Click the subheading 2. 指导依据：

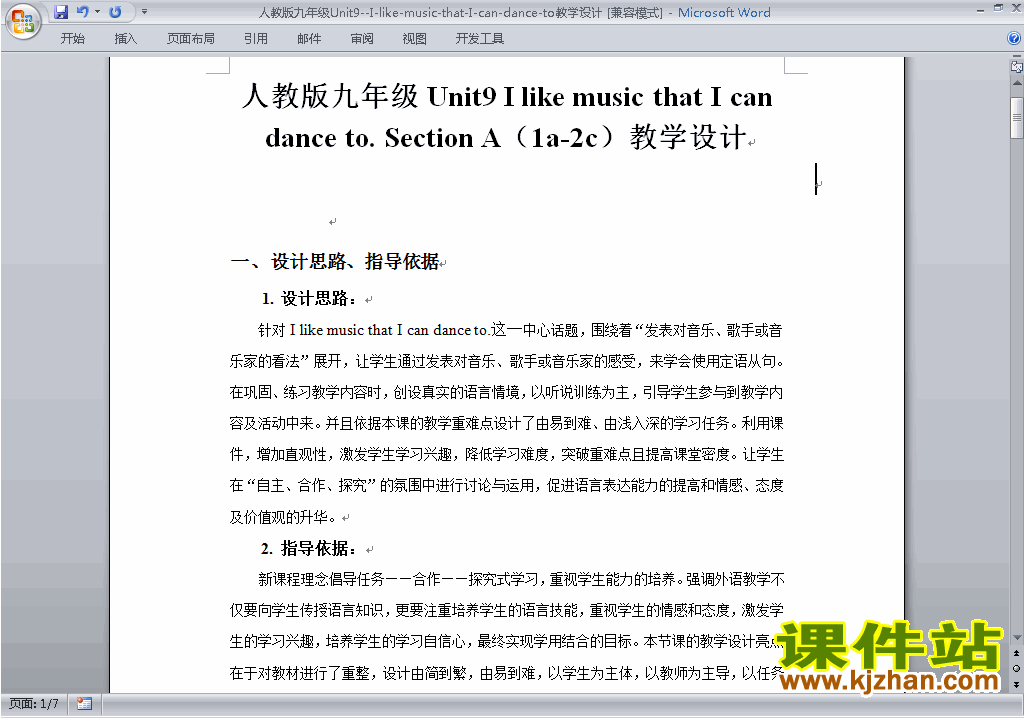coord(309,548)
